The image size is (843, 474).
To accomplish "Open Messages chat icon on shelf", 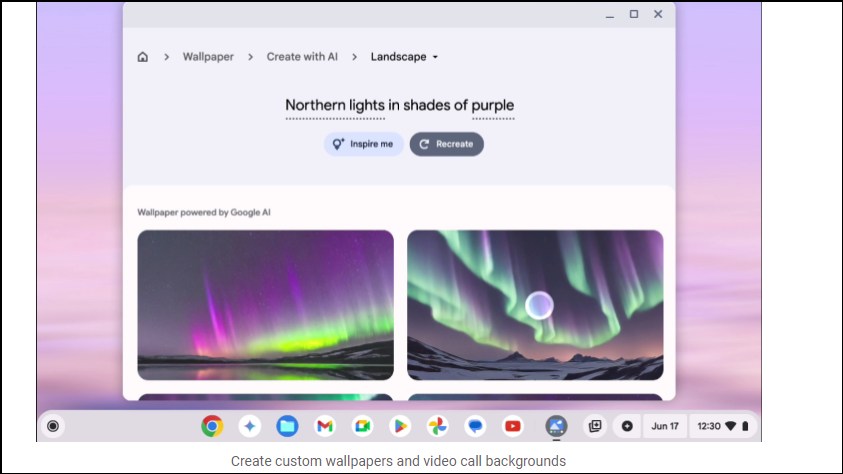I will point(475,426).
